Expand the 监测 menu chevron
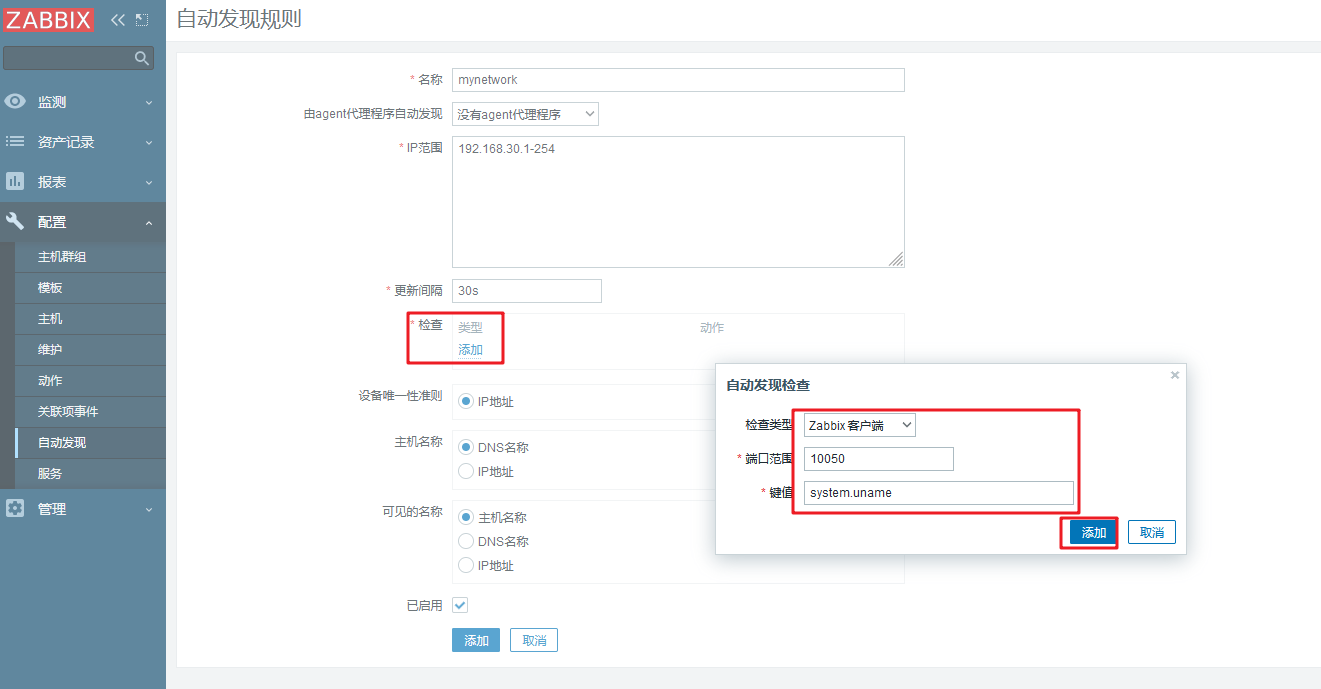 [x=149, y=103]
